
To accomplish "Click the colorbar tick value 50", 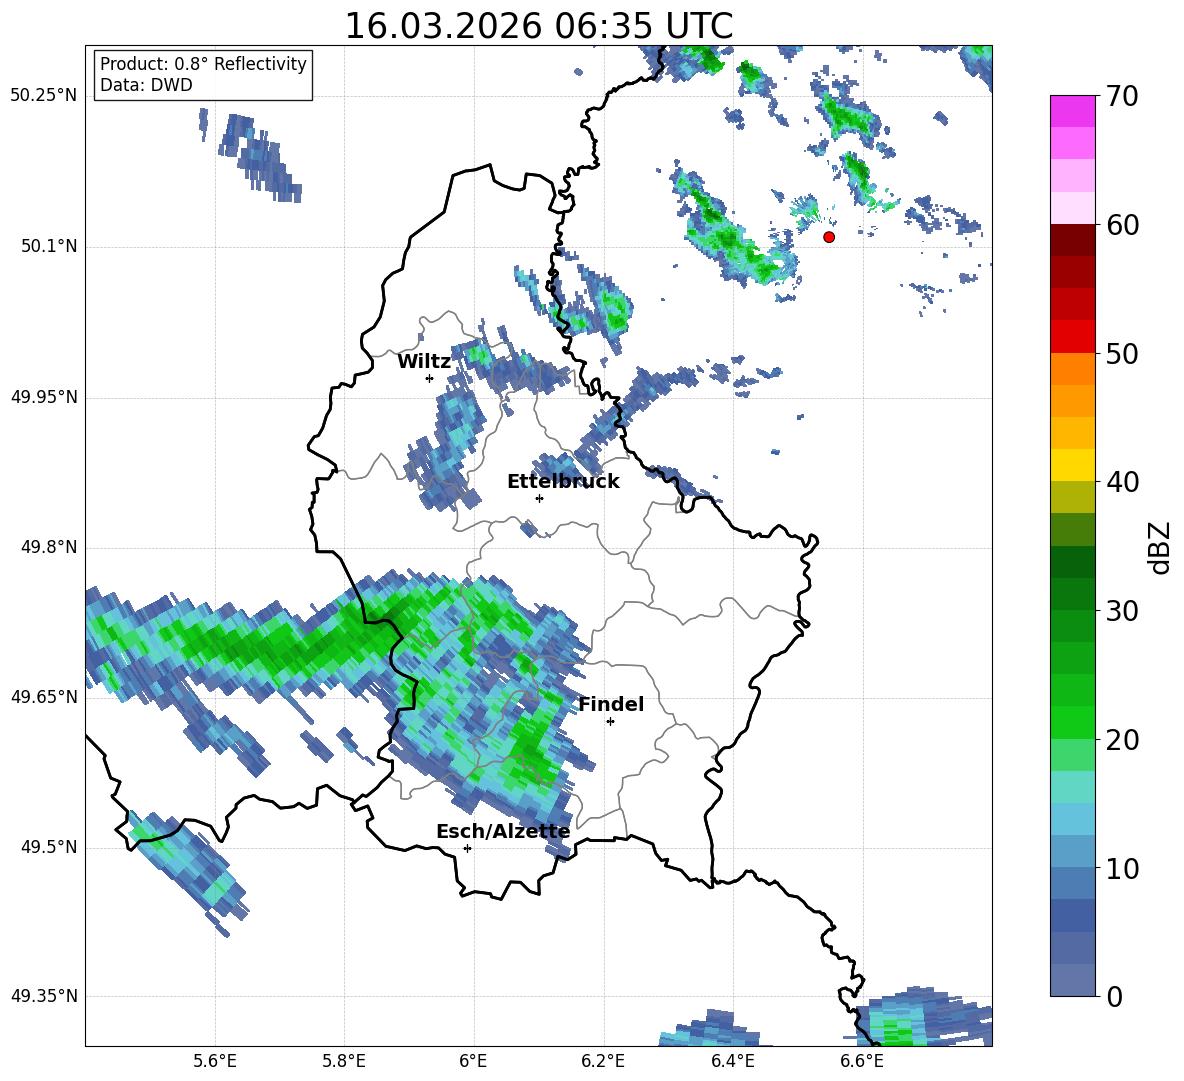I will (1122, 353).
